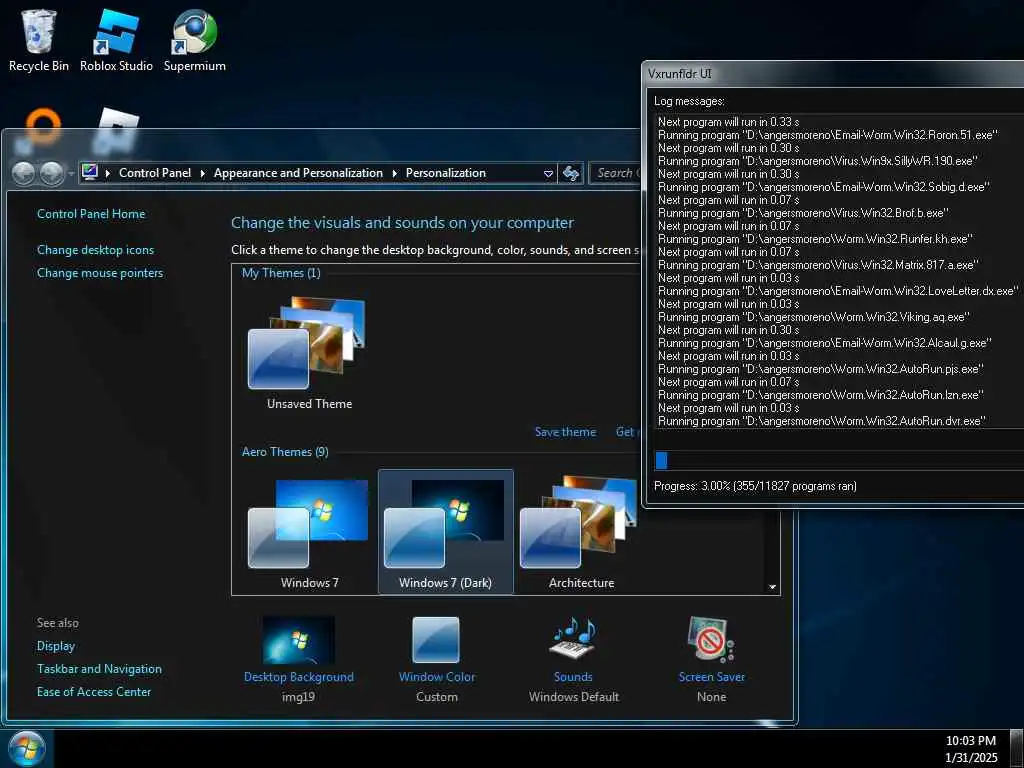This screenshot has width=1024, height=768.
Task: Click the Sounds link label
Action: click(x=573, y=677)
